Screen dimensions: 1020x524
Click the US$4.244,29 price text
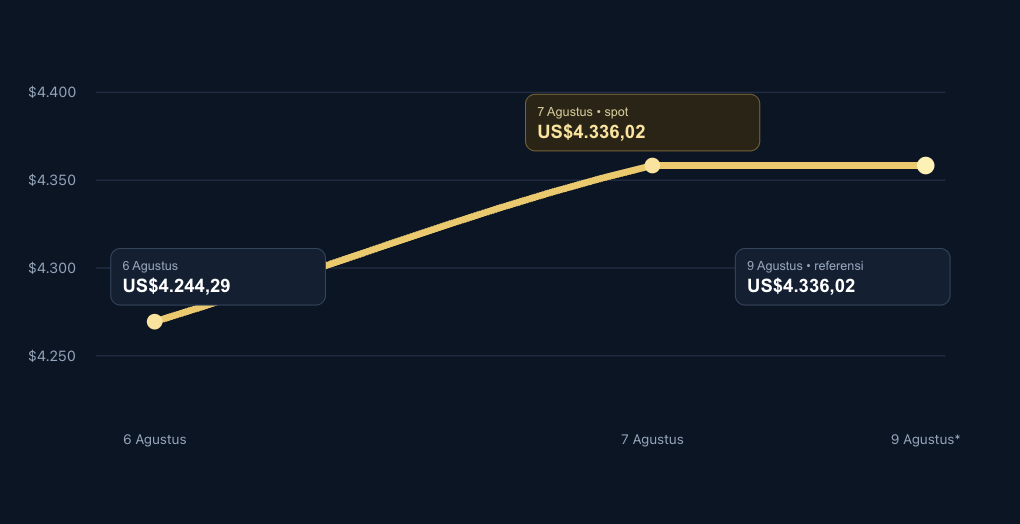click(176, 286)
